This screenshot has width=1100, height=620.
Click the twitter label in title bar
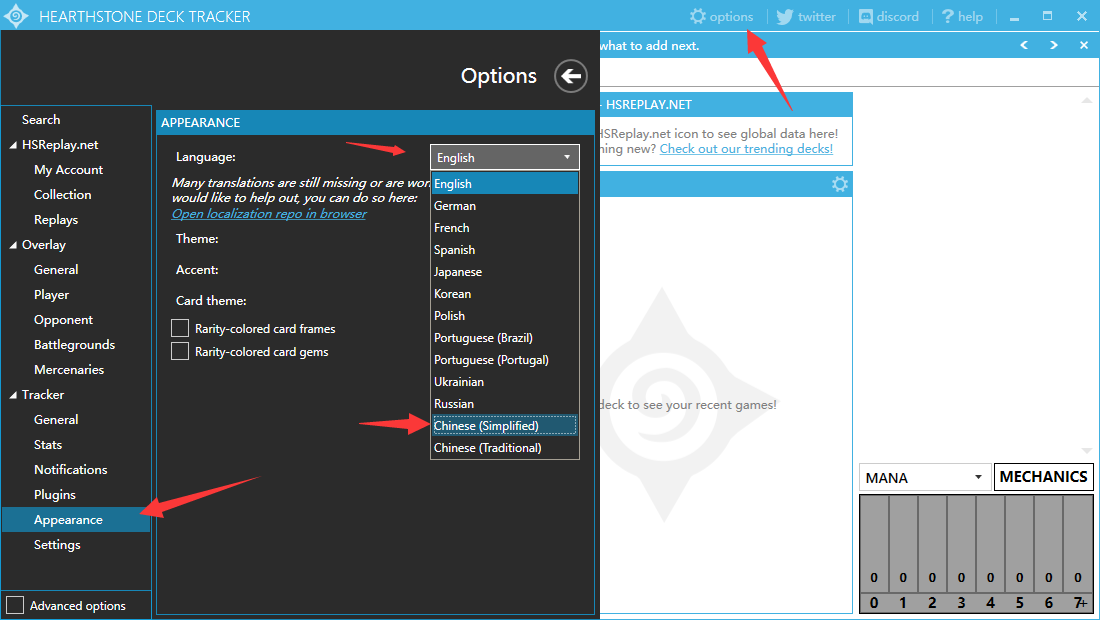817,17
